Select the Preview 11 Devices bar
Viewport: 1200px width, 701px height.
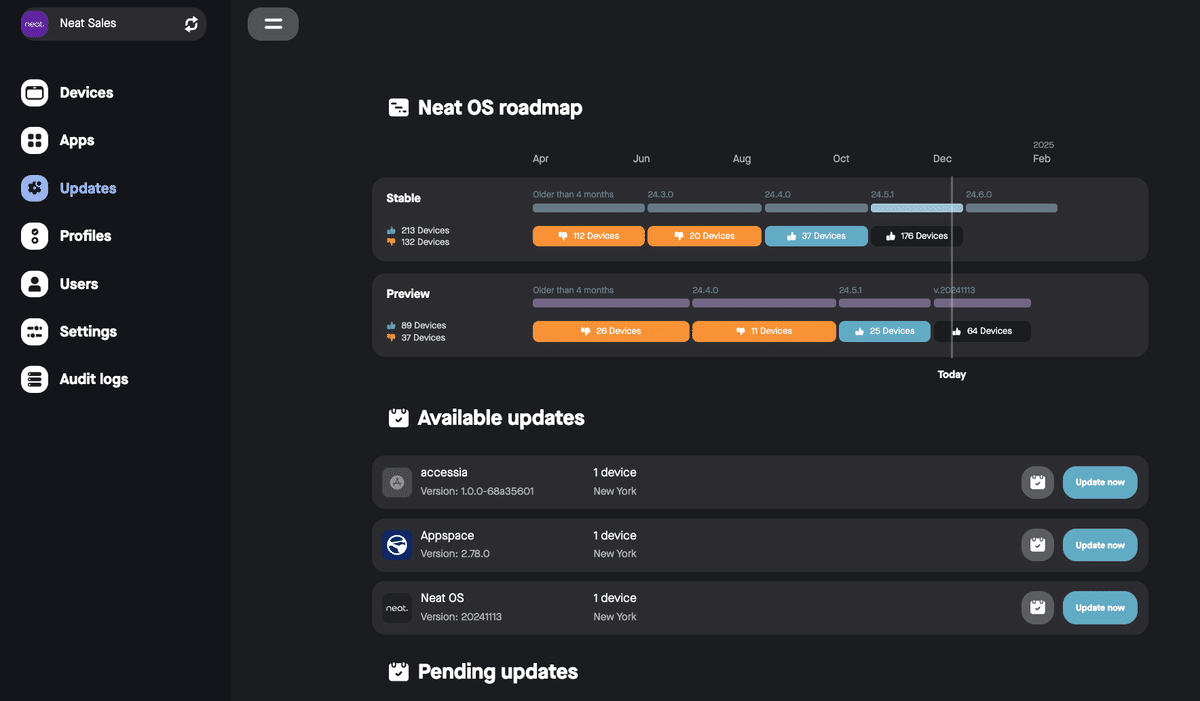coord(764,331)
